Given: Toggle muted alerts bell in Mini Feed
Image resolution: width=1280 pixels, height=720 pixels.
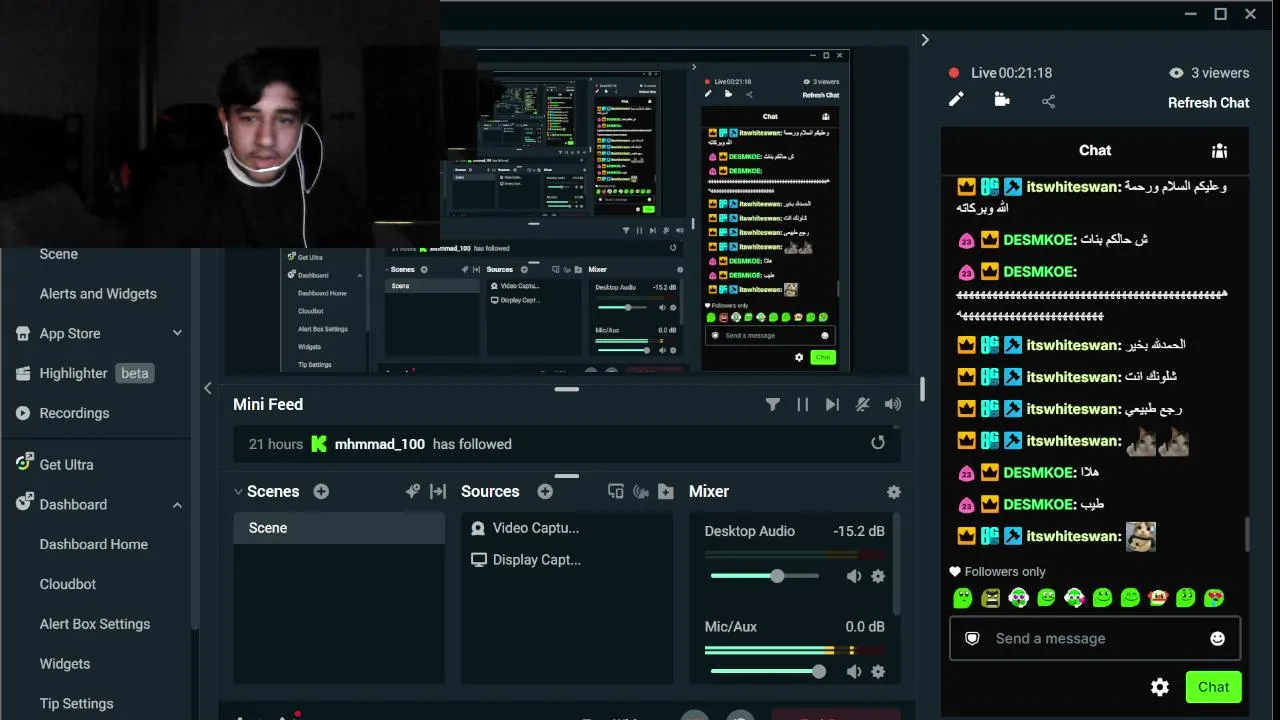Looking at the screenshot, I should coord(862,405).
